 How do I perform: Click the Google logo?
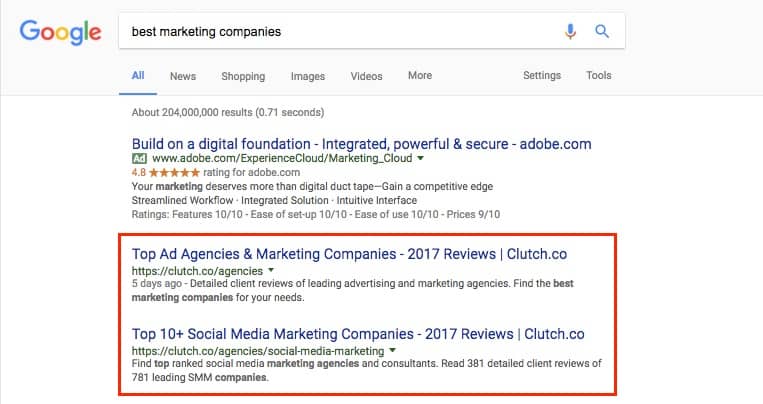60,32
